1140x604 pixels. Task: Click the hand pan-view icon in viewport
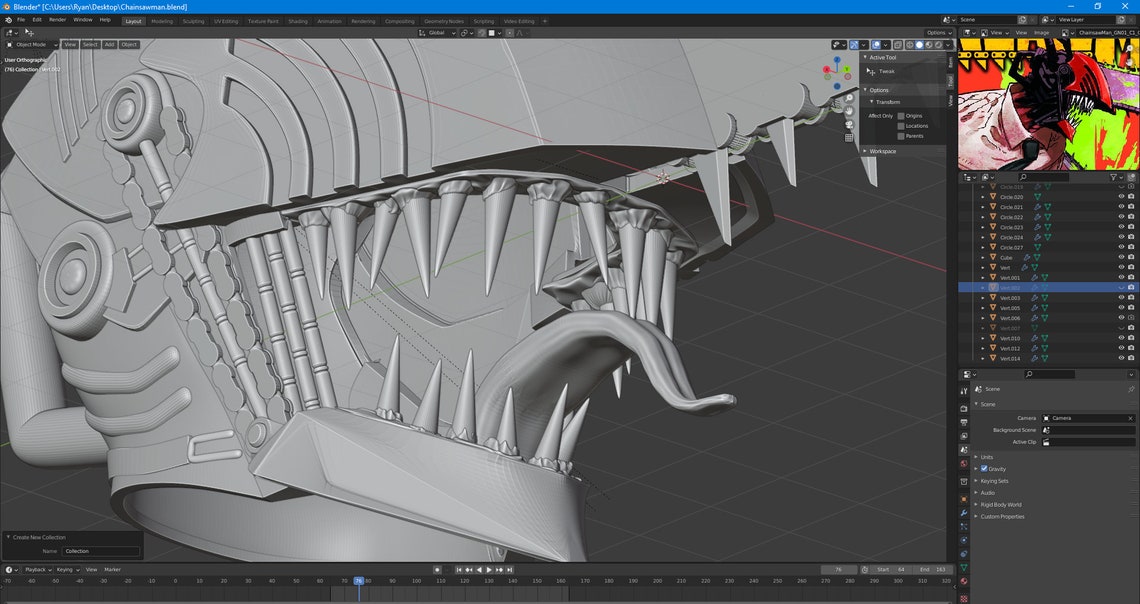(x=849, y=111)
